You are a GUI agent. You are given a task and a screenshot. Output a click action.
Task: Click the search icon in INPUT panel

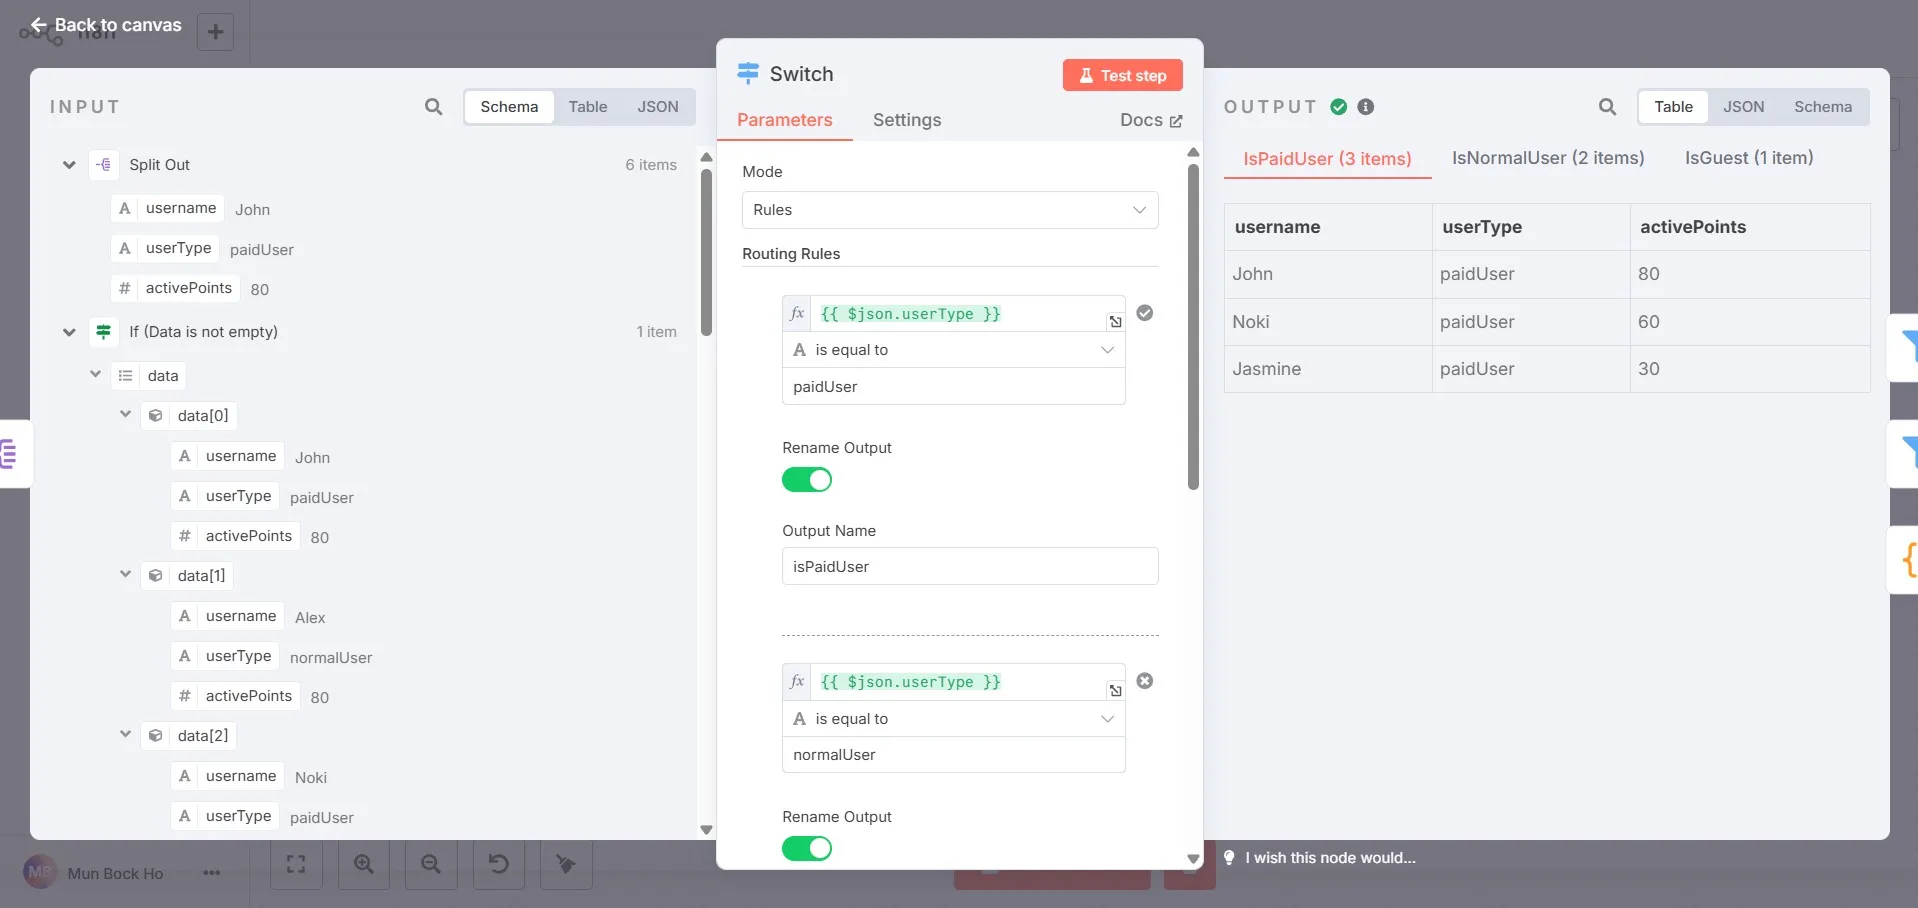(x=433, y=107)
